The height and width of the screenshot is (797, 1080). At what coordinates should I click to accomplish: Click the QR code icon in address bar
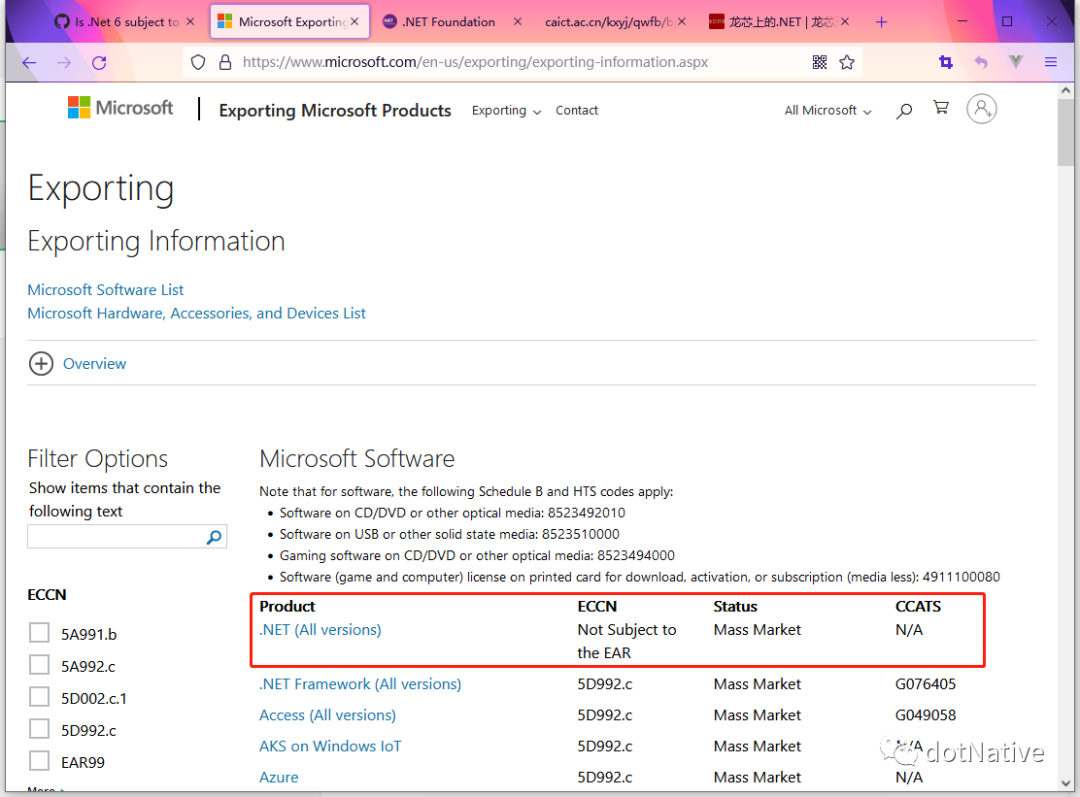click(x=820, y=63)
